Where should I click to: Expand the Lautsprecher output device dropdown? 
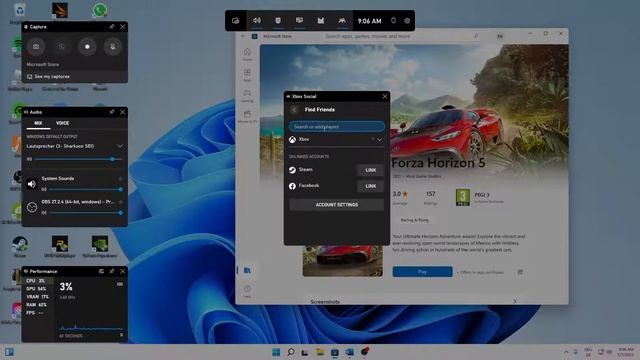tap(120, 146)
